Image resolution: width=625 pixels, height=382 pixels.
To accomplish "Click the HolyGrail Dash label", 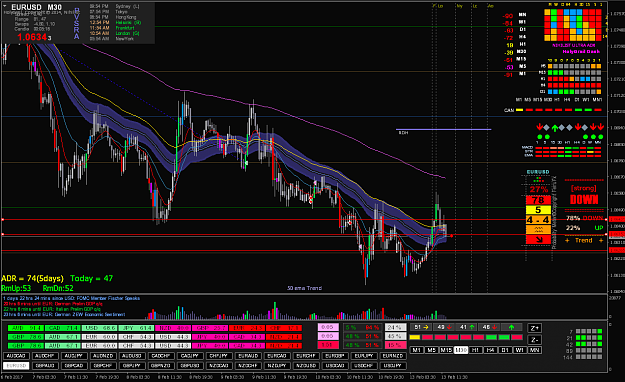I will (581, 51).
